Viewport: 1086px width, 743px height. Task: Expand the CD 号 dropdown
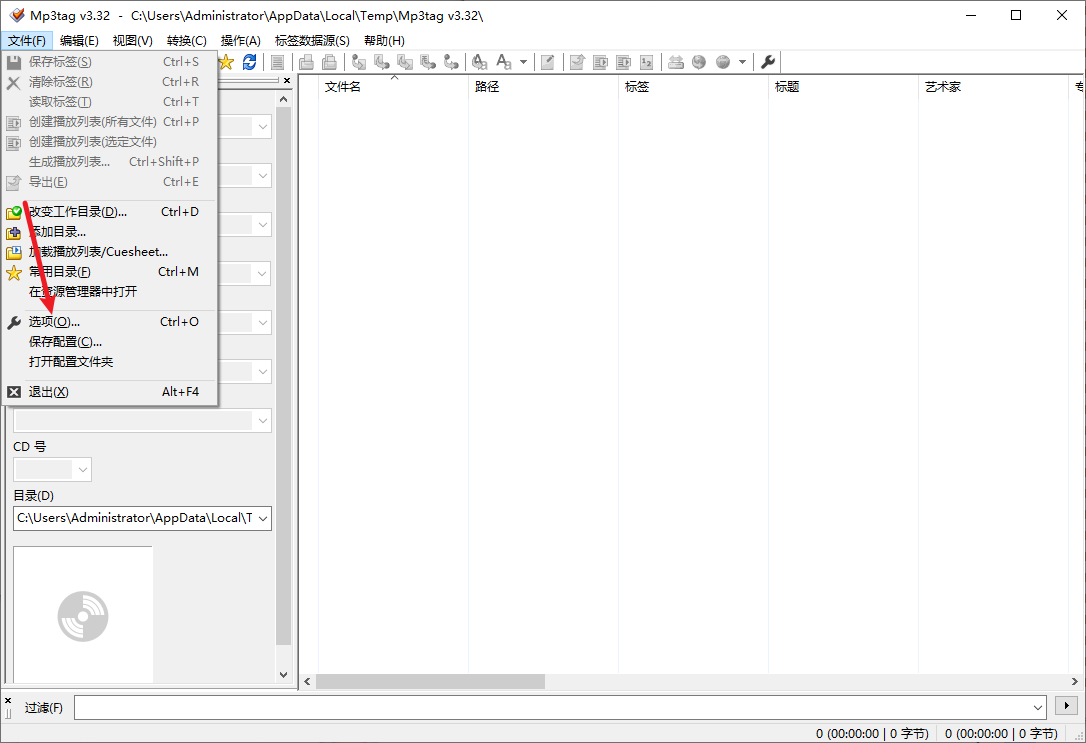(x=81, y=469)
